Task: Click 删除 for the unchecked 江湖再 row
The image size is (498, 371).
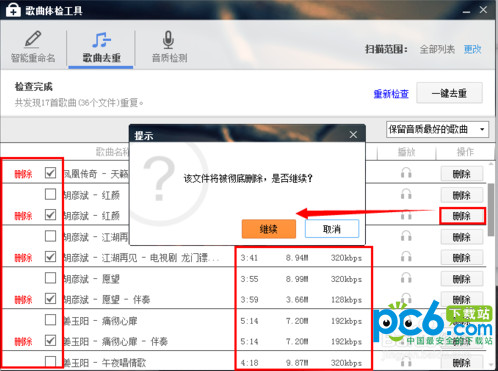Action: [x=461, y=237]
